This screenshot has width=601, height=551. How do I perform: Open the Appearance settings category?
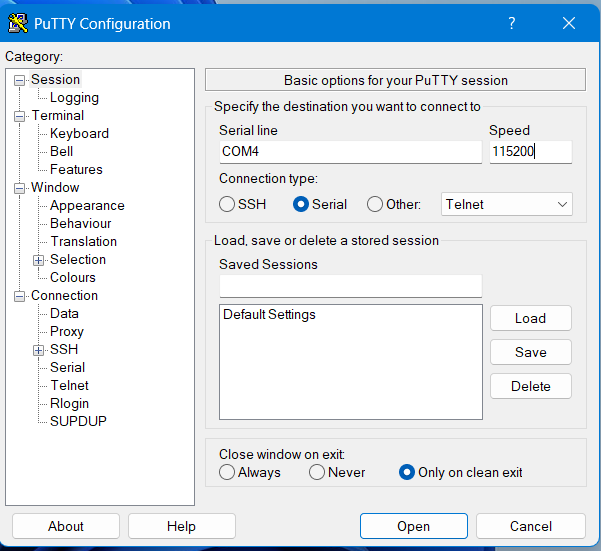click(87, 205)
